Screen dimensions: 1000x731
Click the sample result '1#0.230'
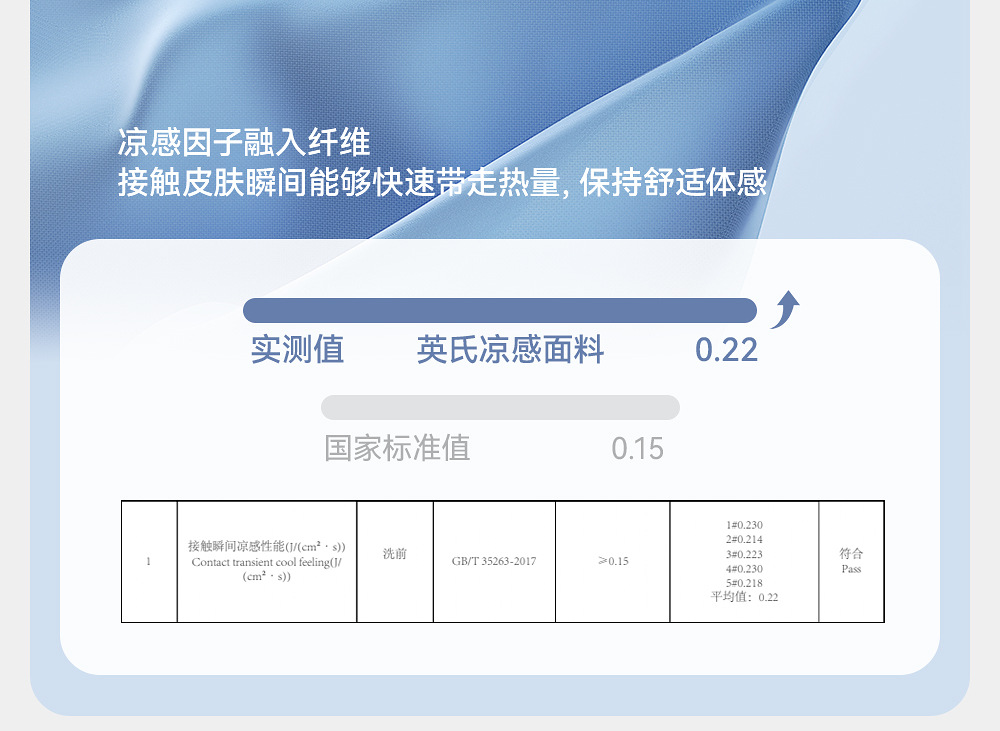point(744,525)
